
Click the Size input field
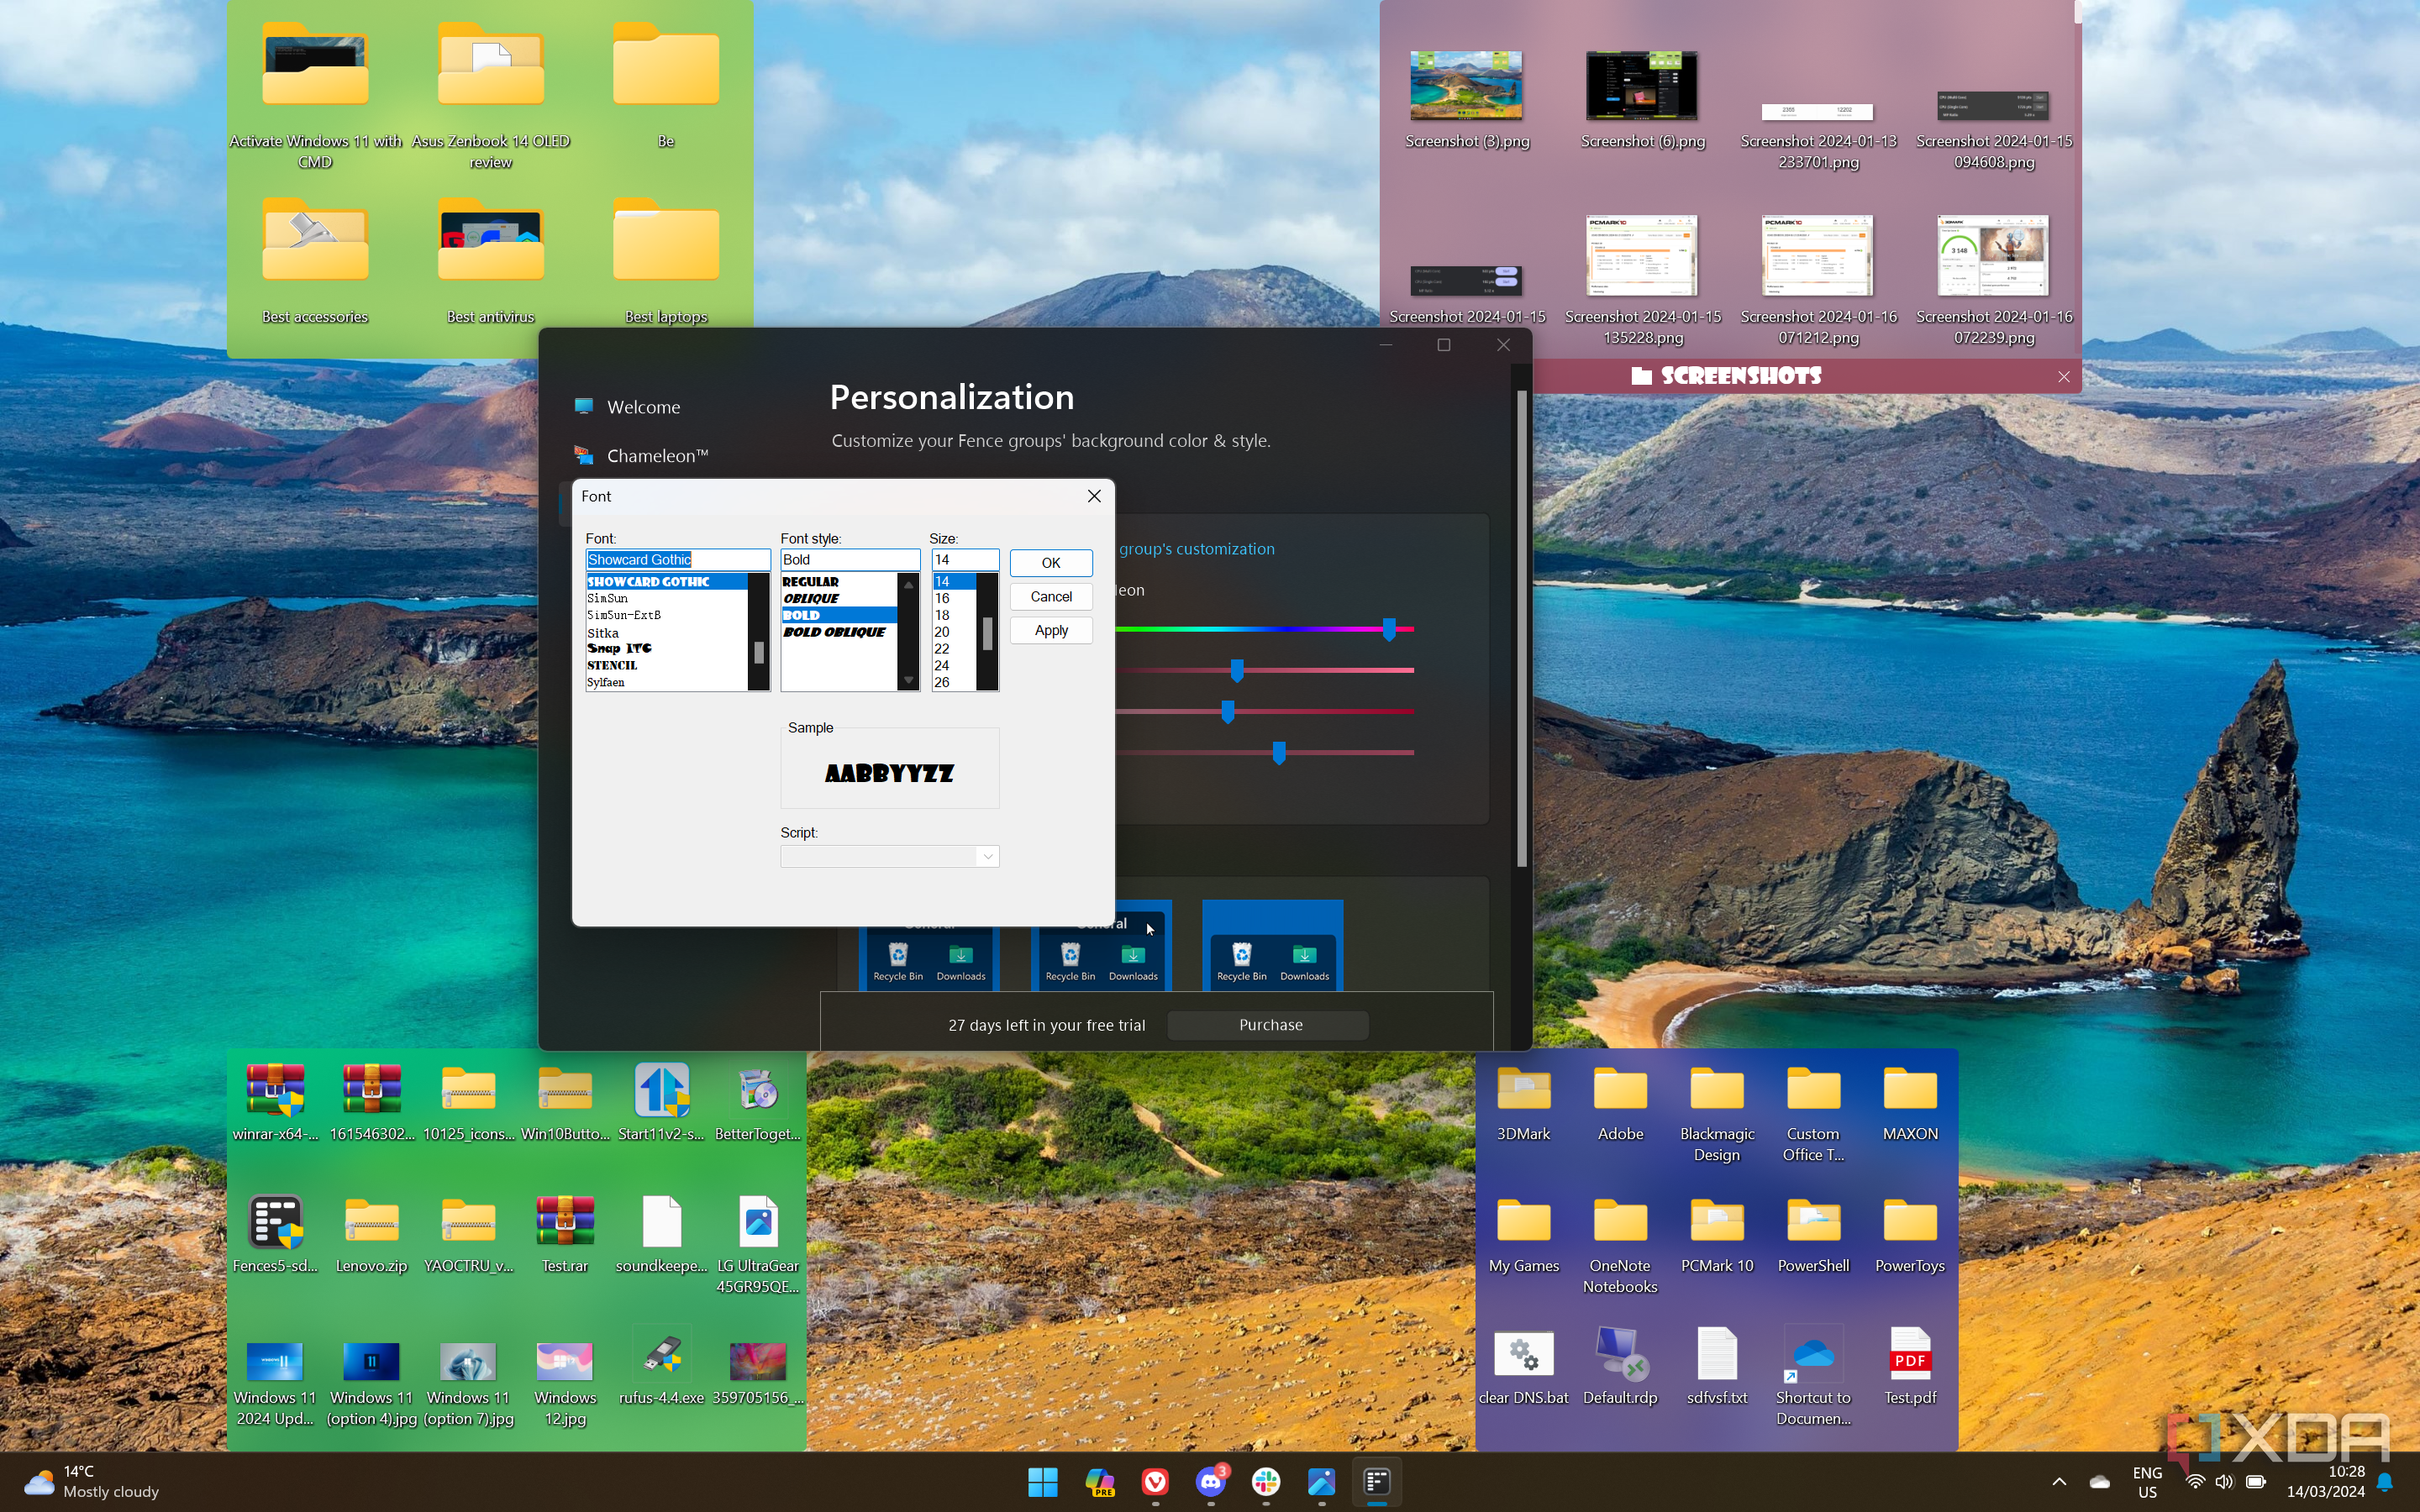pos(964,560)
